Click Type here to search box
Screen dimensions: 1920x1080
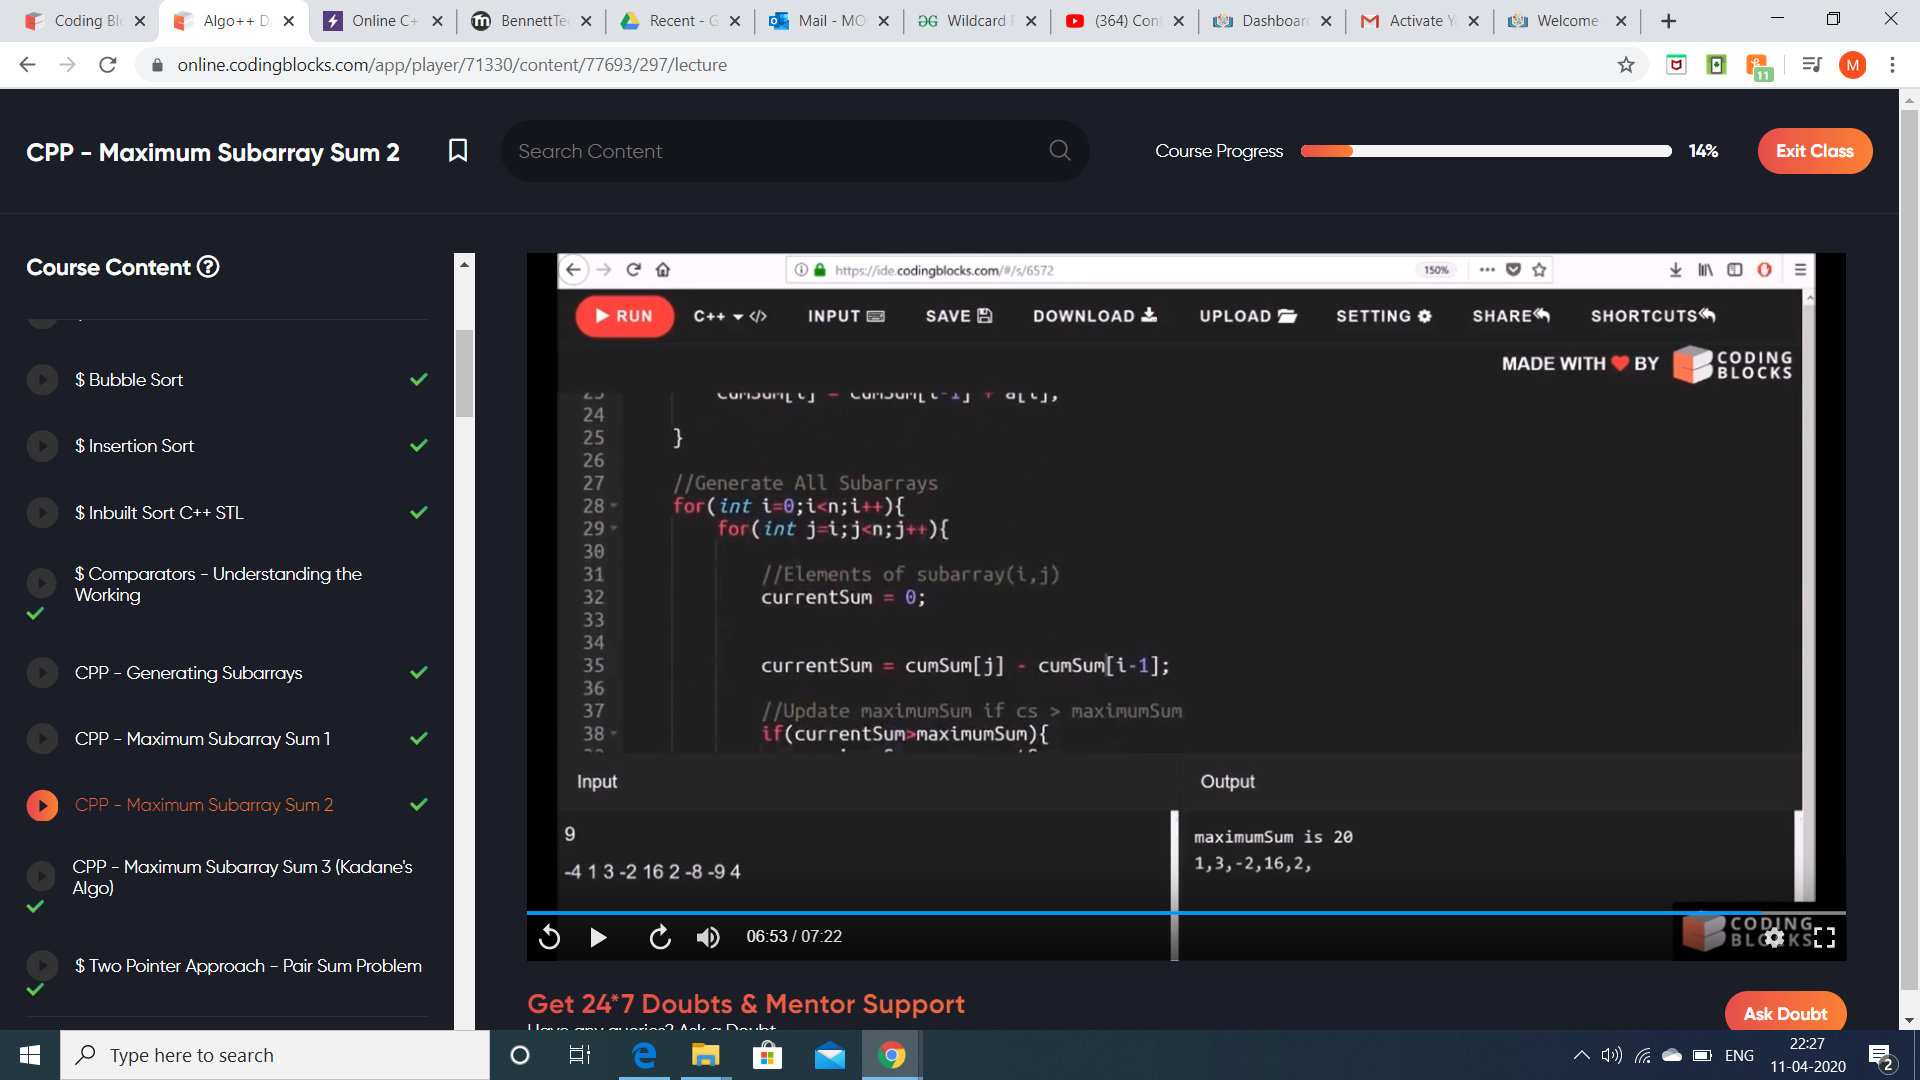coord(275,1055)
